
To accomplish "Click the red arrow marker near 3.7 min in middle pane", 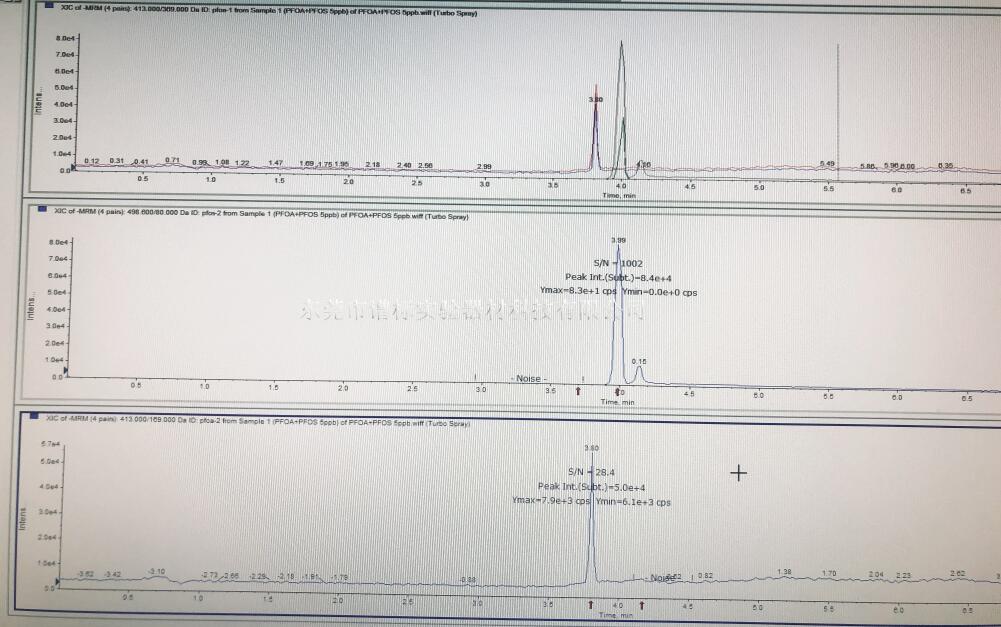I will click(x=577, y=391).
